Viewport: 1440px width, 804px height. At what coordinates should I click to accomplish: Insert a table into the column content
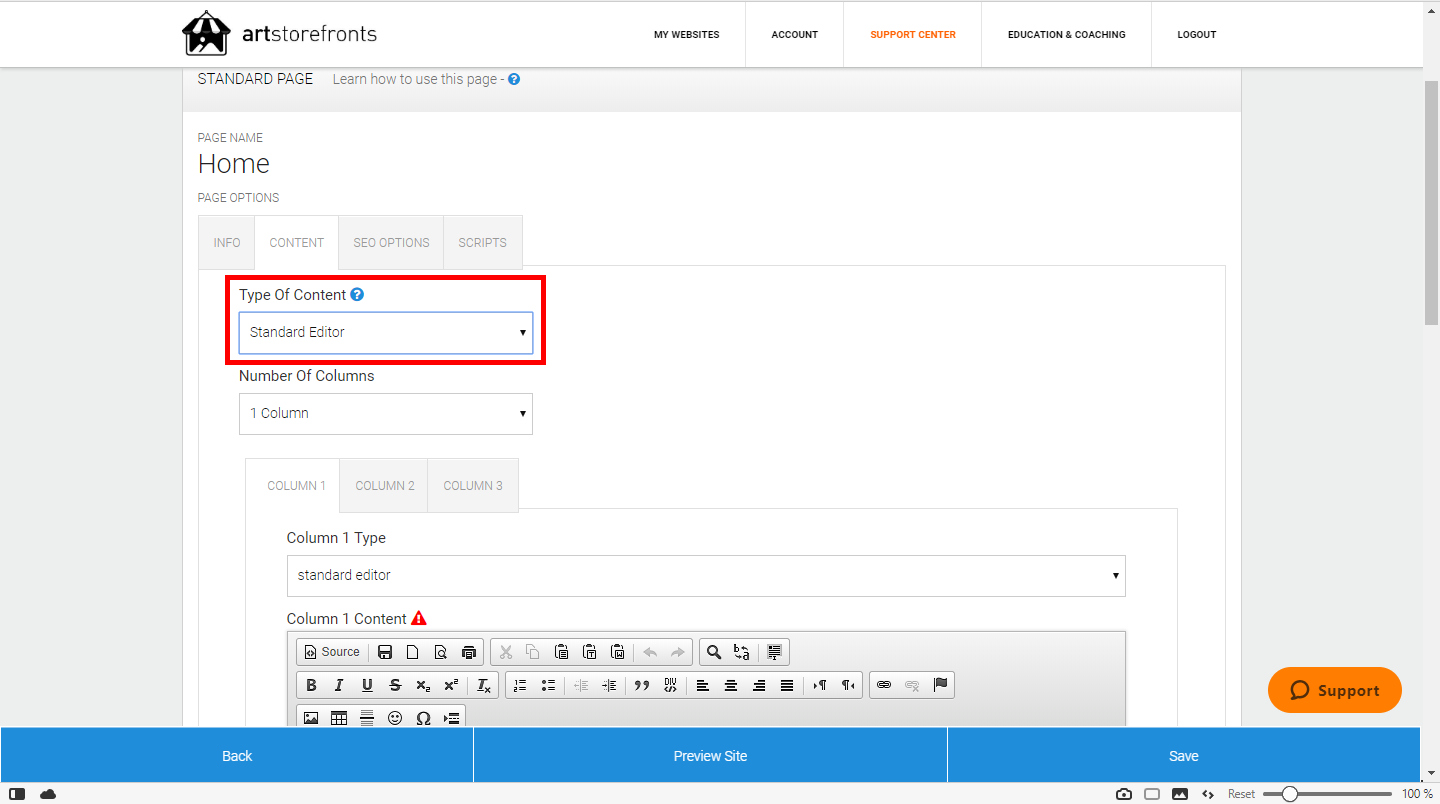(338, 717)
